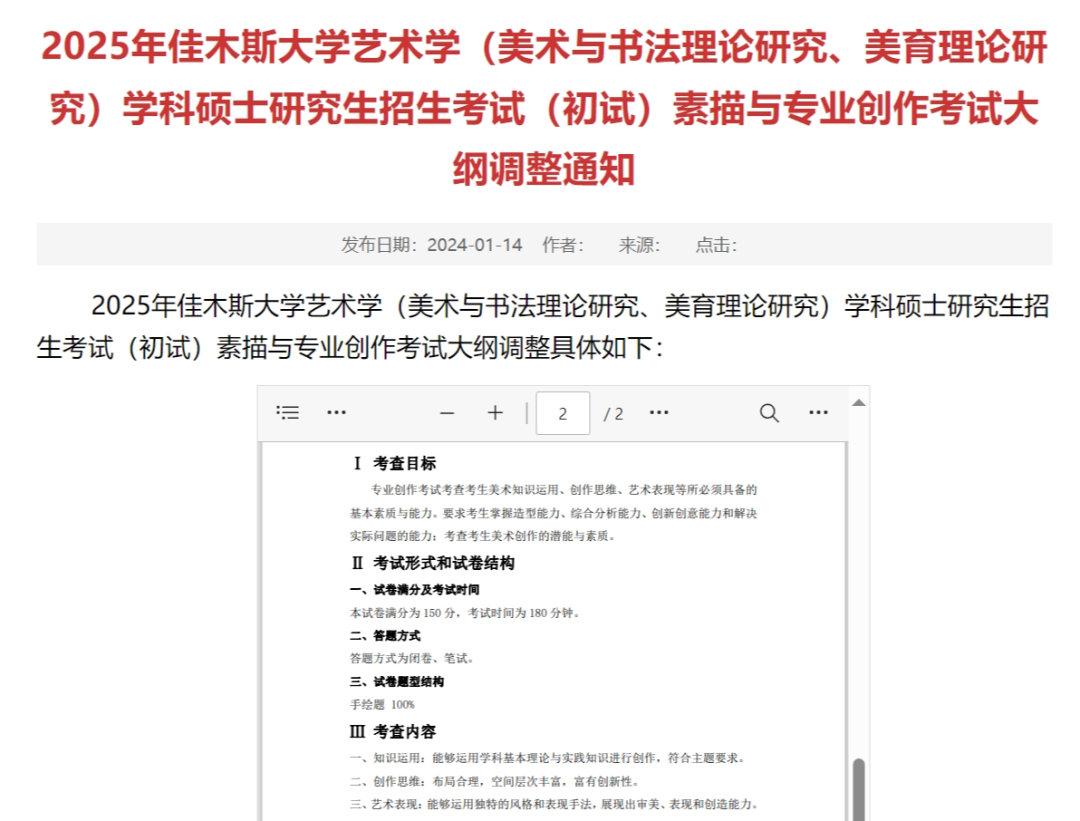This screenshot has height=821, width=1080.
Task: Click the line starting '一、知识运用'
Action: pos(548,758)
